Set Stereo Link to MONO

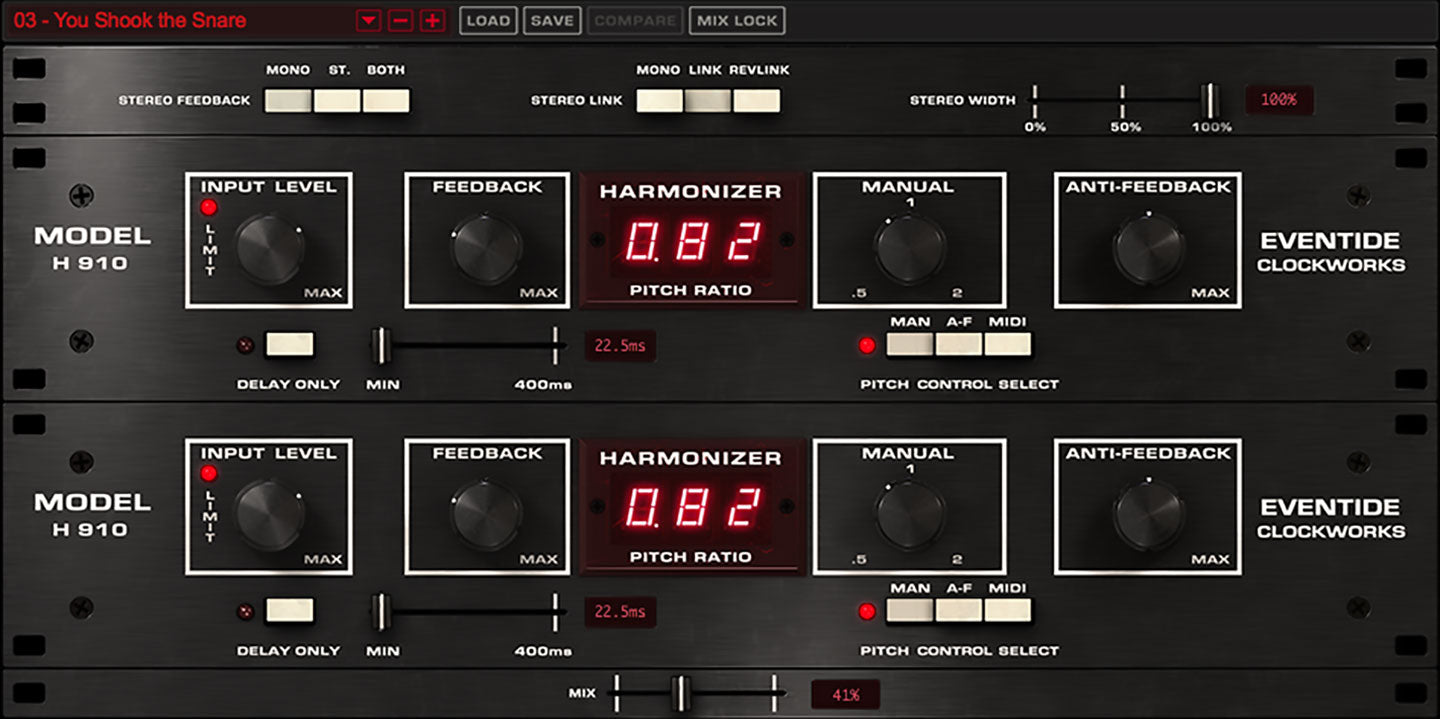click(x=660, y=100)
